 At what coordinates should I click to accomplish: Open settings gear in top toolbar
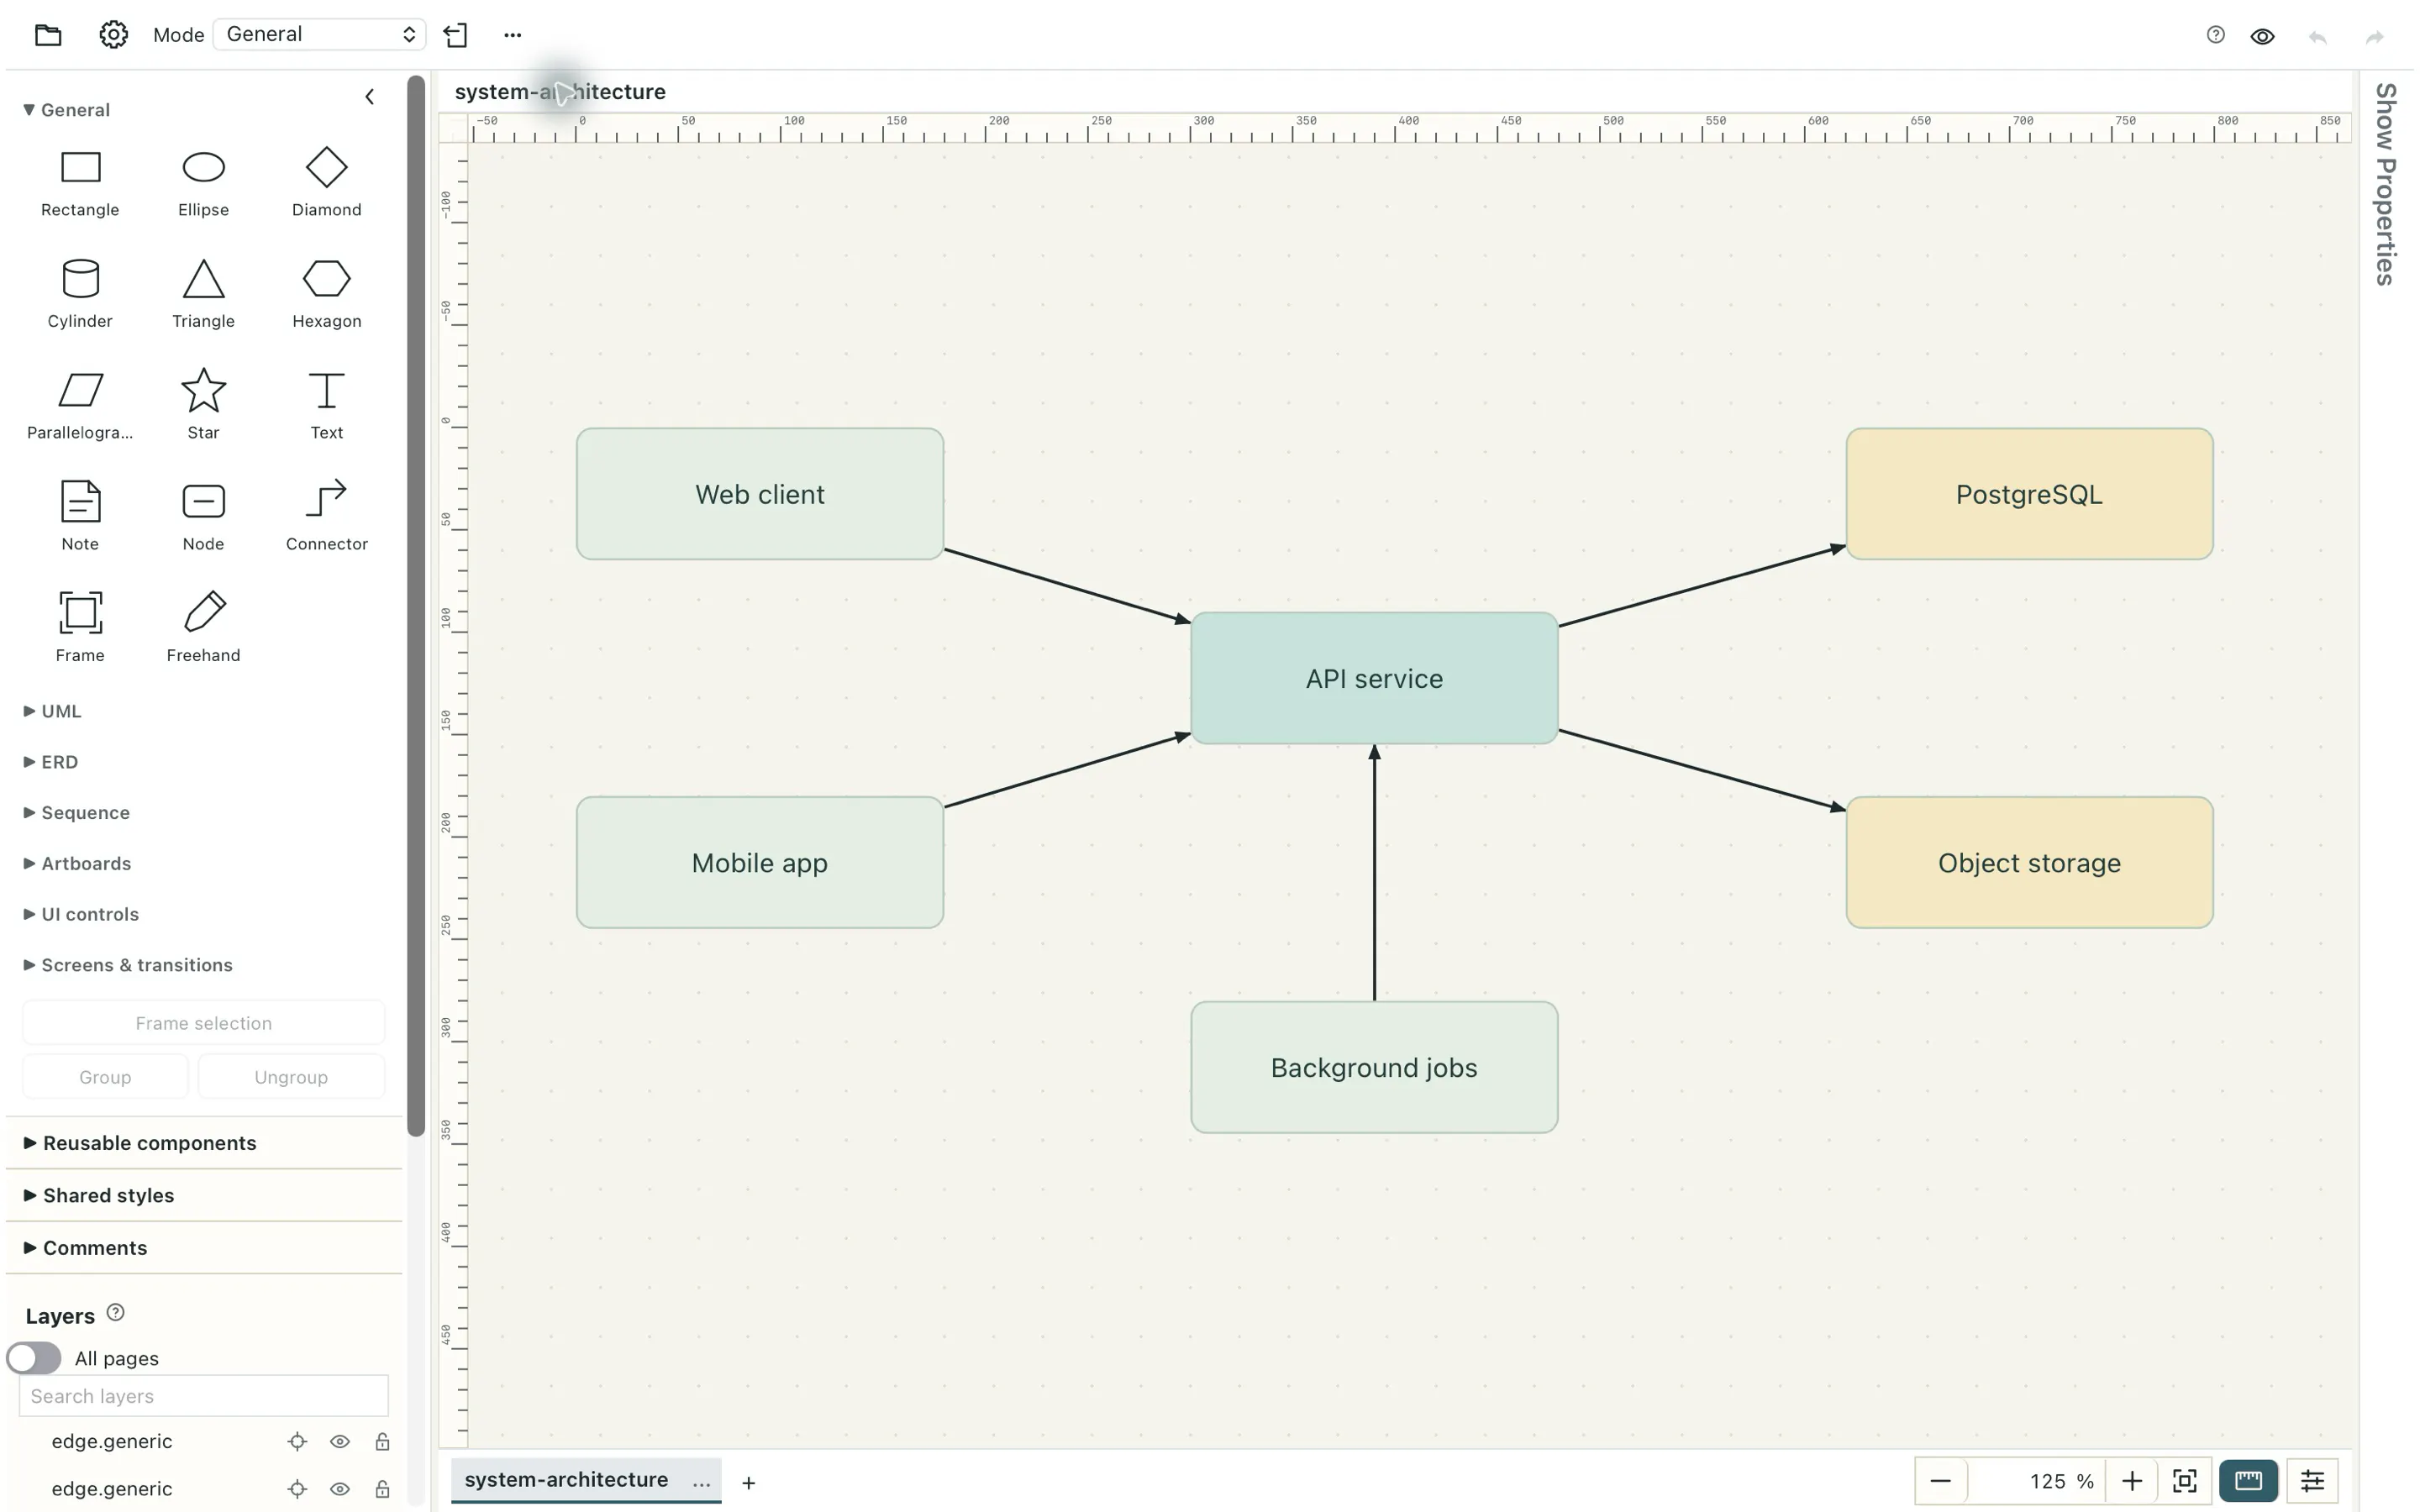[x=113, y=35]
